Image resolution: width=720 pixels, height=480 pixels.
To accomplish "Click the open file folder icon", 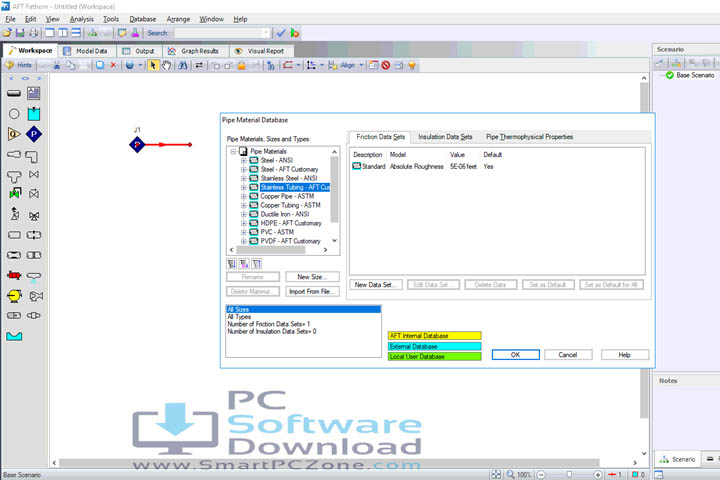I will coord(7,33).
